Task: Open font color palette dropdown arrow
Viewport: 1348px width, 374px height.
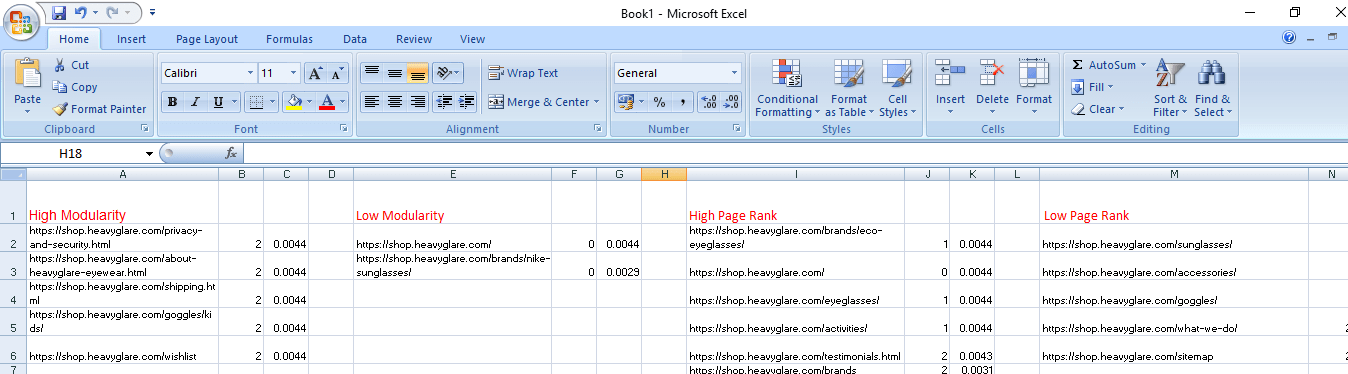Action: click(x=341, y=102)
